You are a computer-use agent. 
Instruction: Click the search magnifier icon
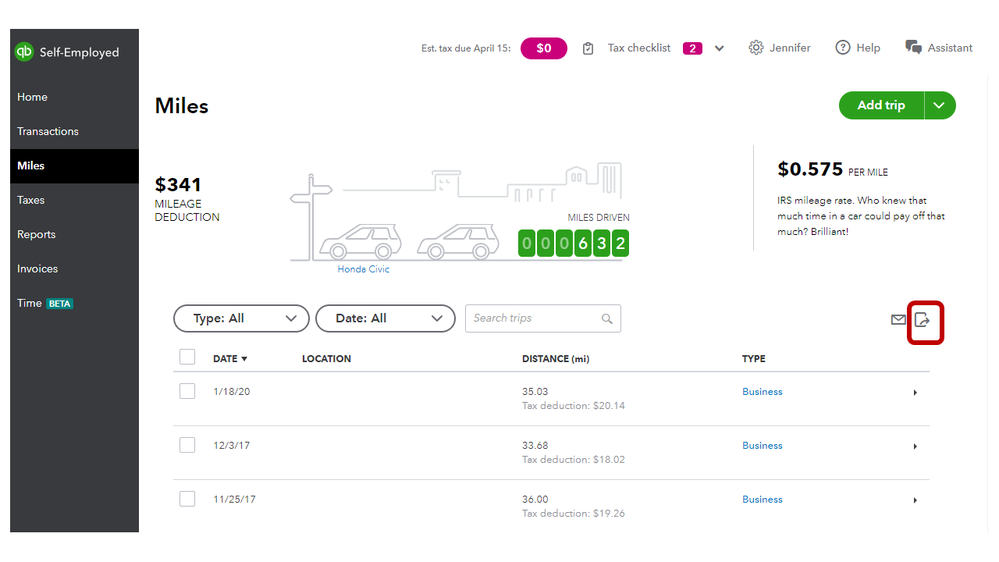point(607,319)
